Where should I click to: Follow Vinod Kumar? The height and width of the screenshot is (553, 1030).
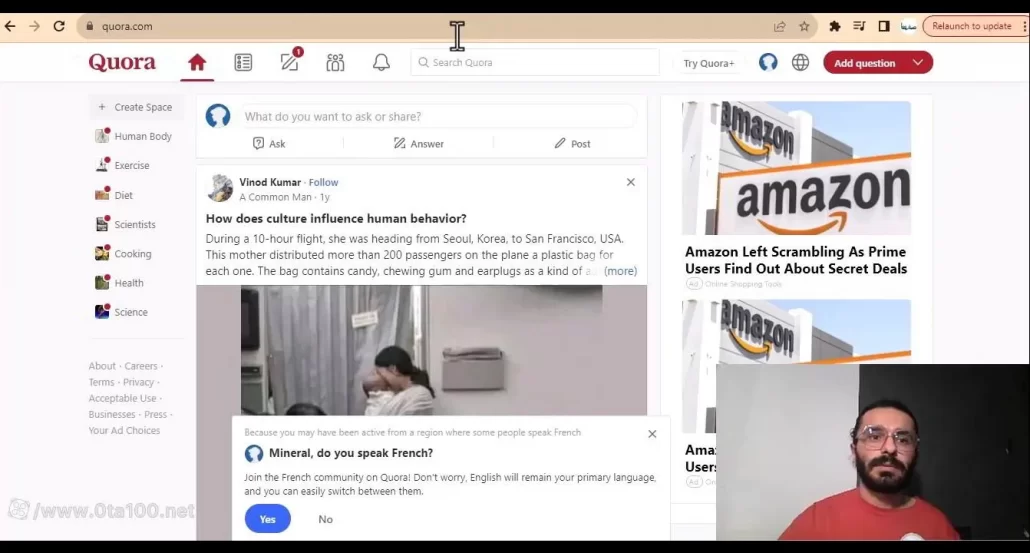tap(323, 182)
